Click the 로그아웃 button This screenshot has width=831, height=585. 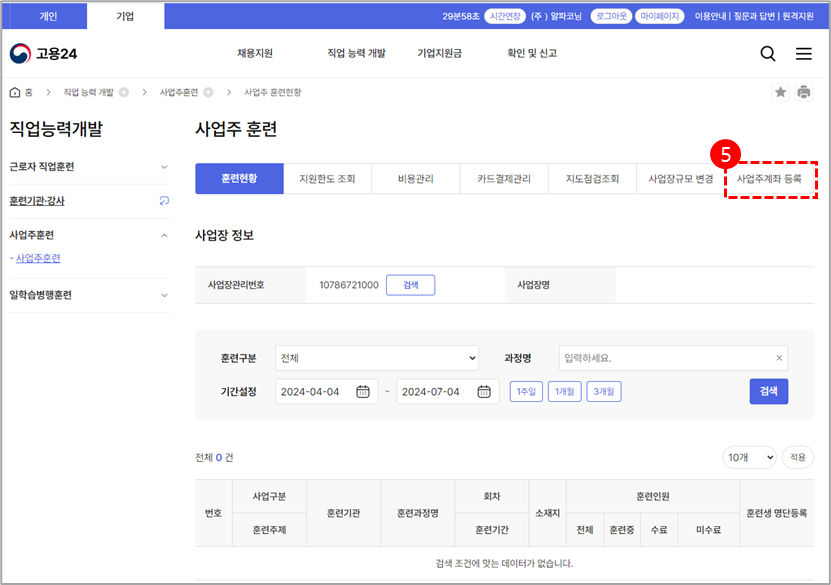coord(609,16)
